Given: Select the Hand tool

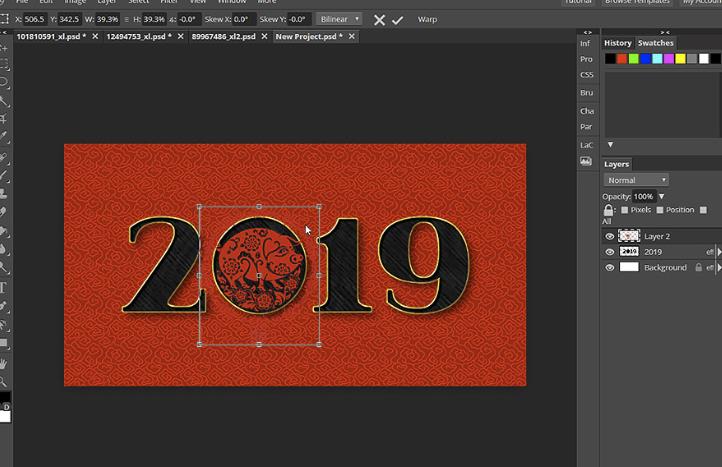Looking at the screenshot, I should 4,363.
